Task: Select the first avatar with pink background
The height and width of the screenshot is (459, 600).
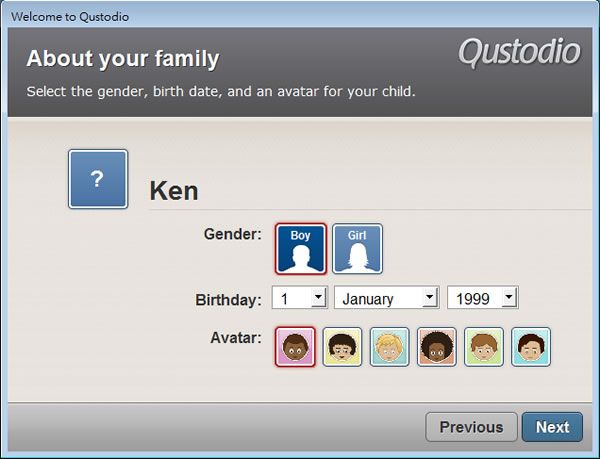Action: tap(294, 347)
